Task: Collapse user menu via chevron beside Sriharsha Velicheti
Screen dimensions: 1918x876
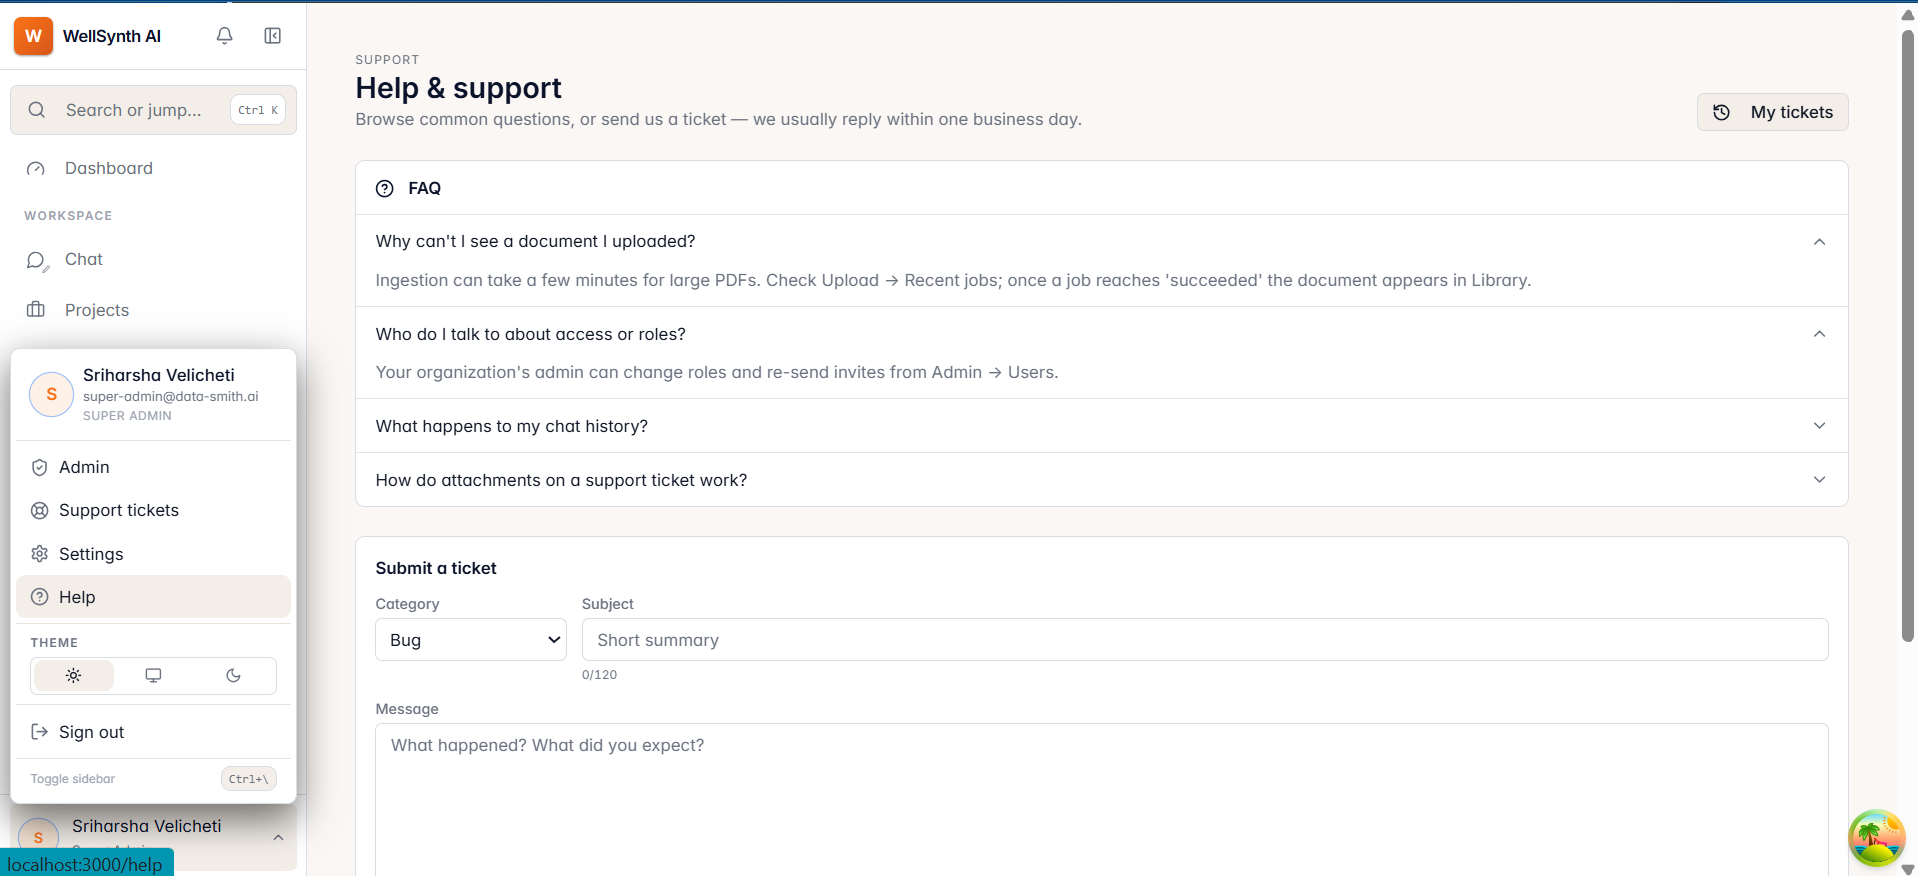Action: tap(278, 838)
